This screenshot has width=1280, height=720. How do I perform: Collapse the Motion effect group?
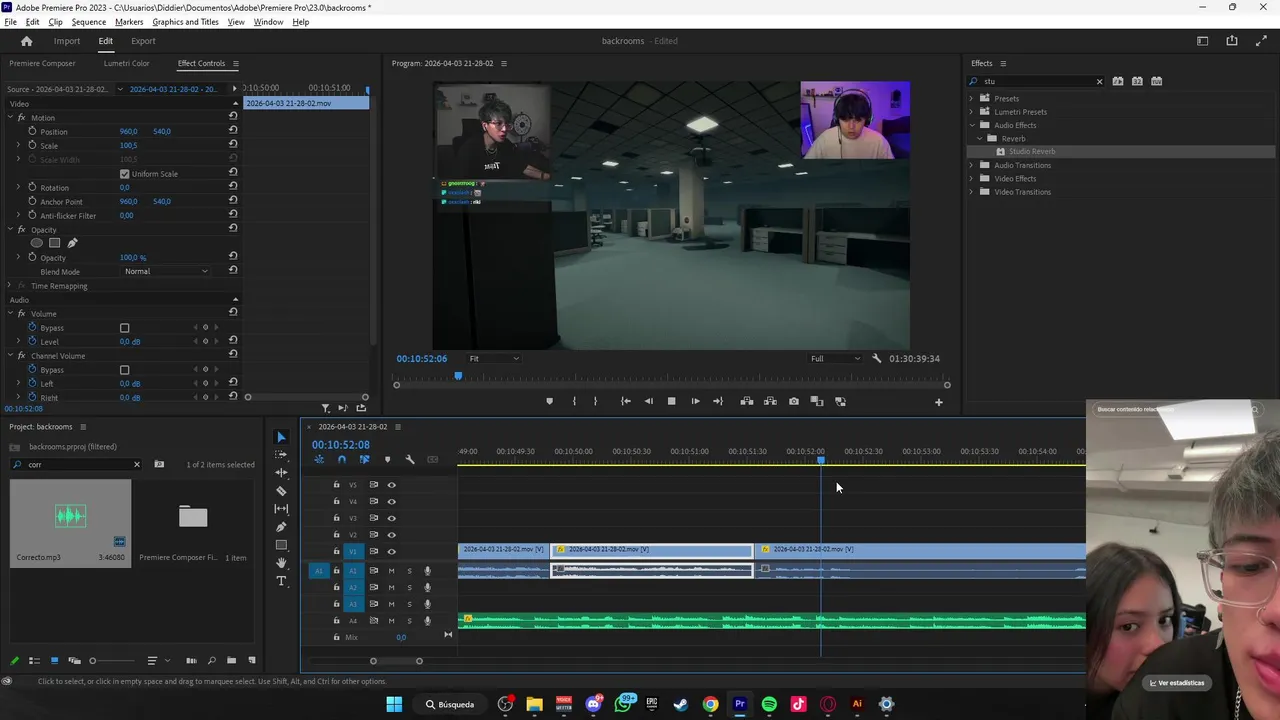[x=9, y=118]
